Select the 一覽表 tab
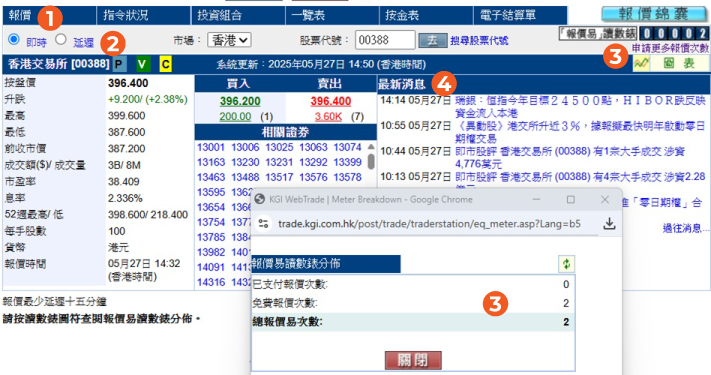711x375 pixels. [332, 15]
